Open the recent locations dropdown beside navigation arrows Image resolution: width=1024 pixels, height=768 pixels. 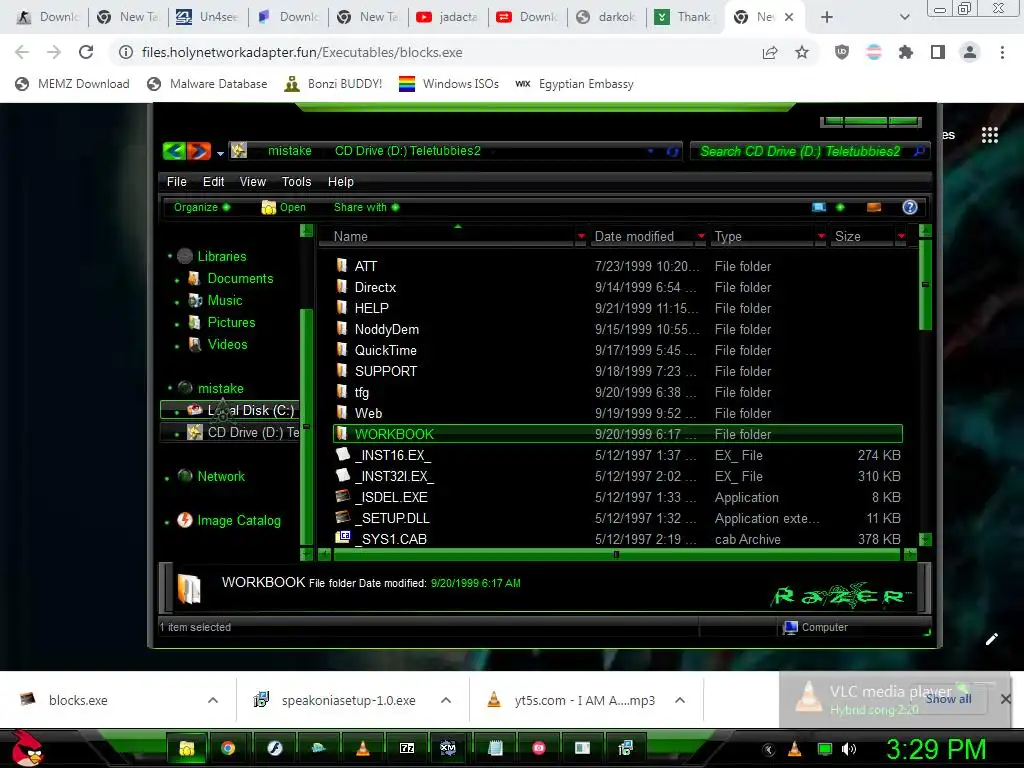coord(220,153)
